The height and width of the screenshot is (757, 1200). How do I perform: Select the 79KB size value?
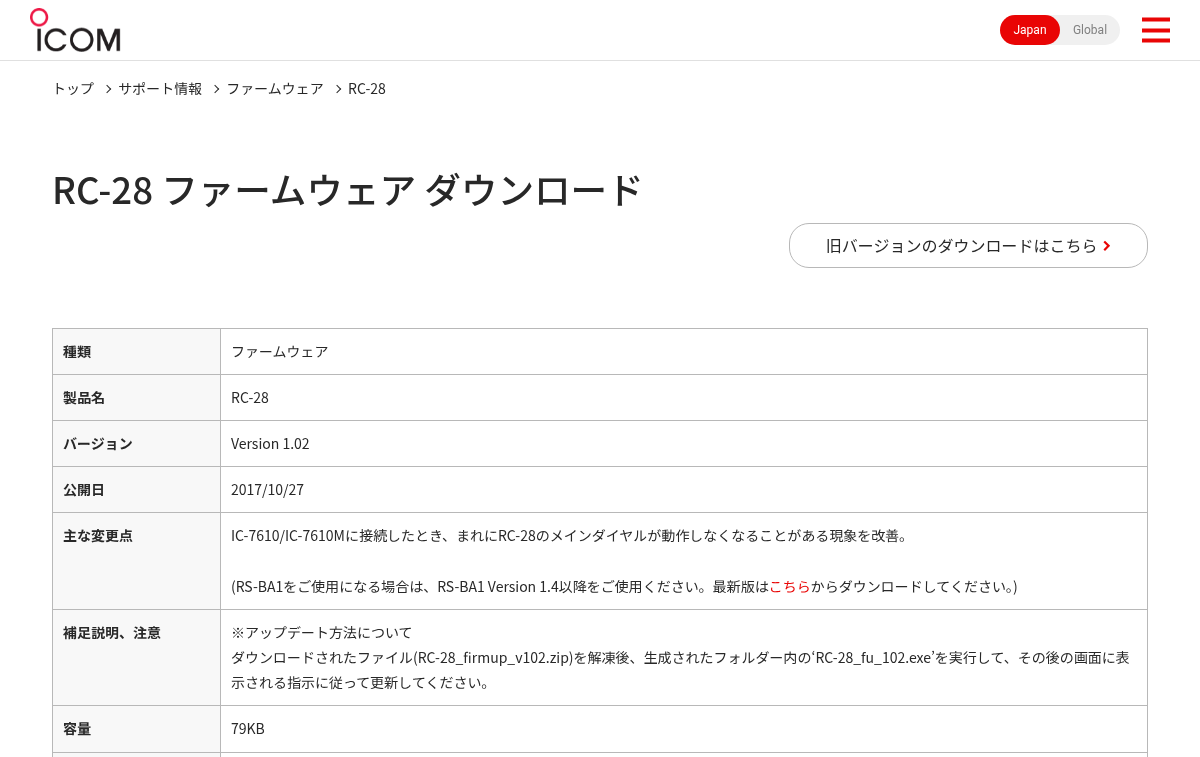[x=248, y=728]
